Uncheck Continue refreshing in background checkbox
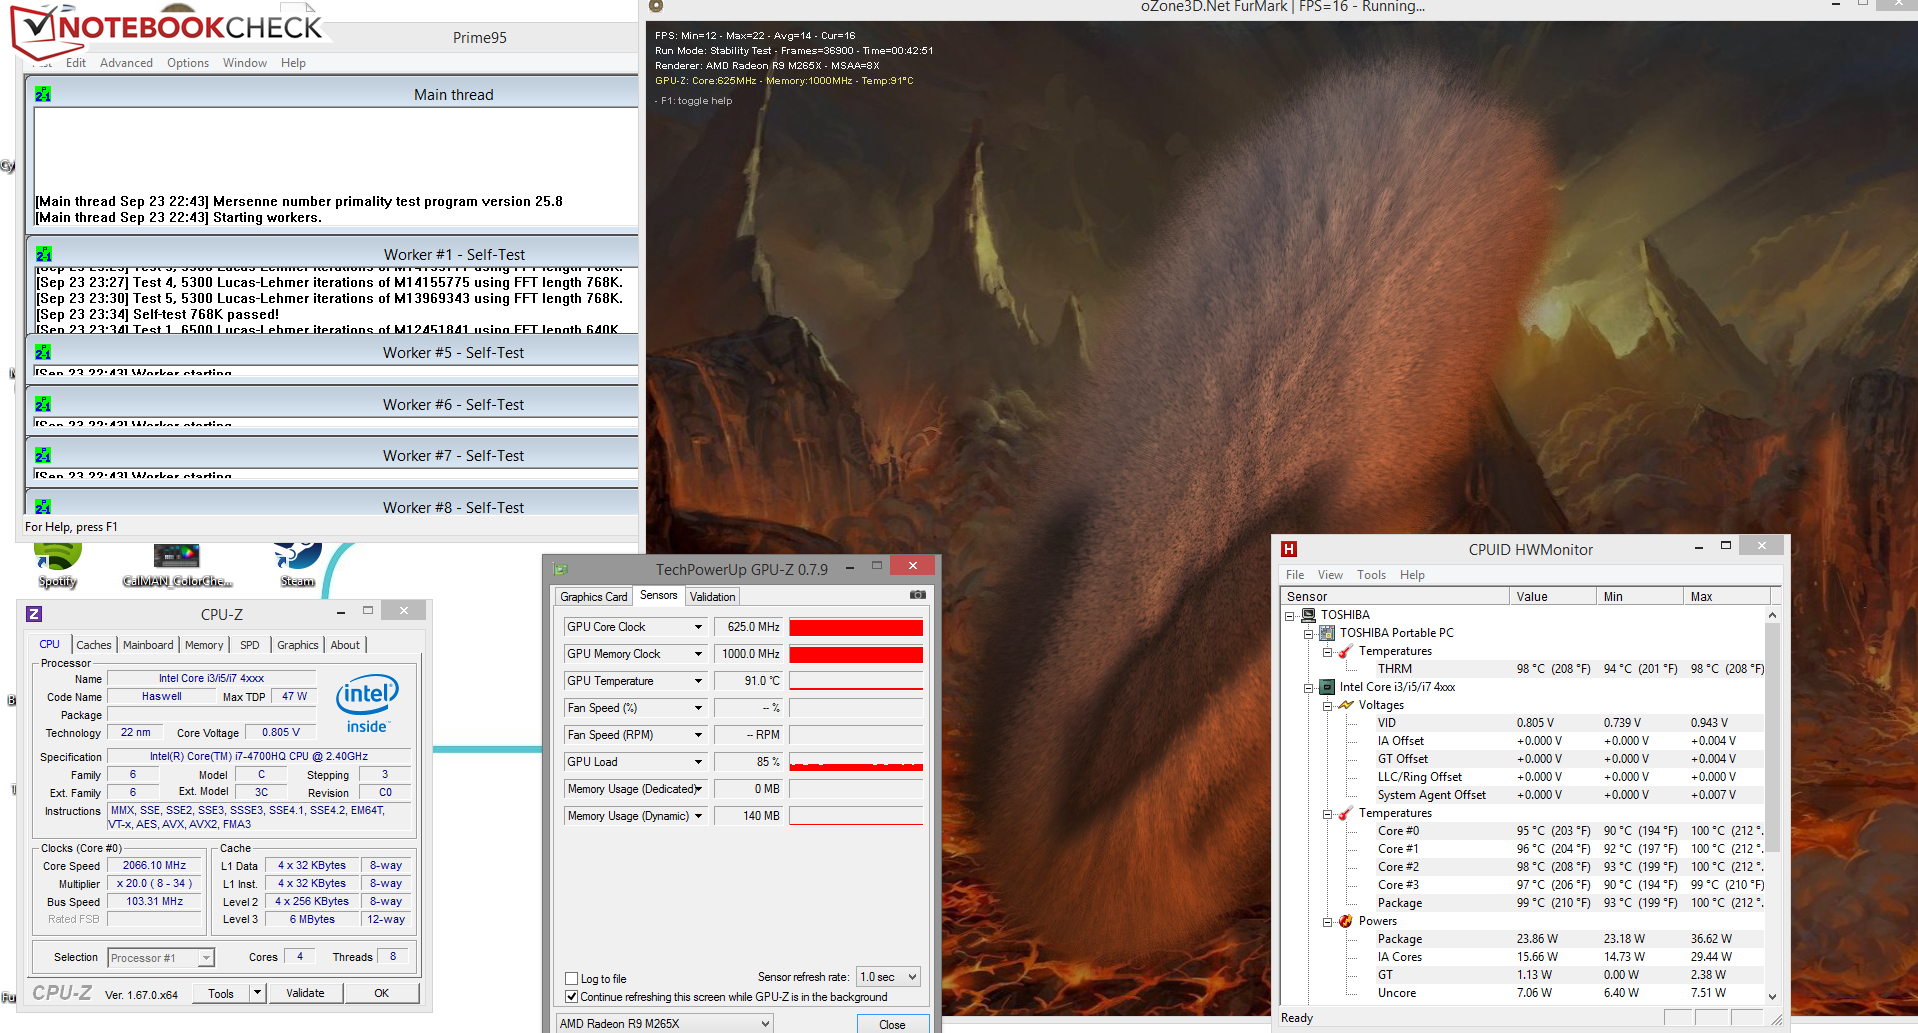1918x1033 pixels. 572,997
